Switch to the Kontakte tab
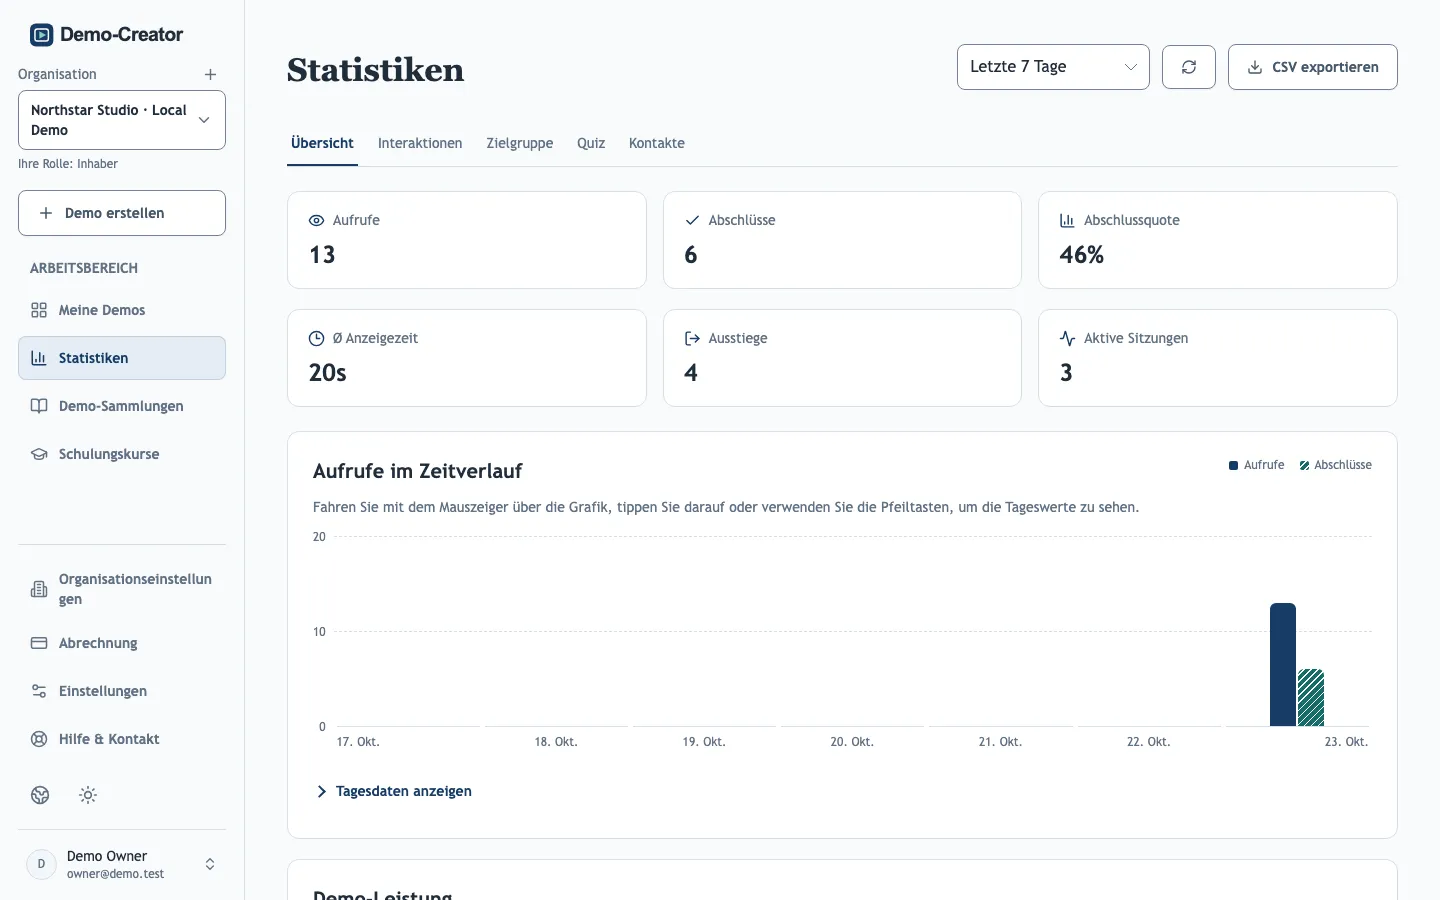Viewport: 1440px width, 900px height. pyautogui.click(x=657, y=143)
